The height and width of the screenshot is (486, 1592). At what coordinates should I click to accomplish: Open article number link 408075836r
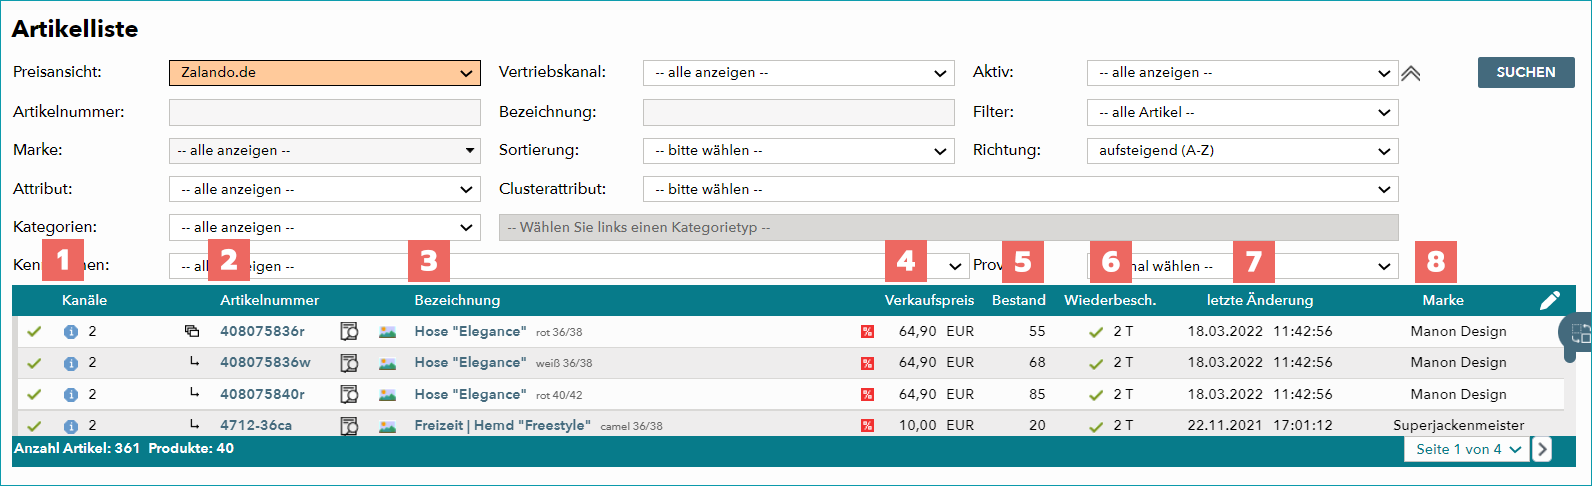(x=262, y=331)
